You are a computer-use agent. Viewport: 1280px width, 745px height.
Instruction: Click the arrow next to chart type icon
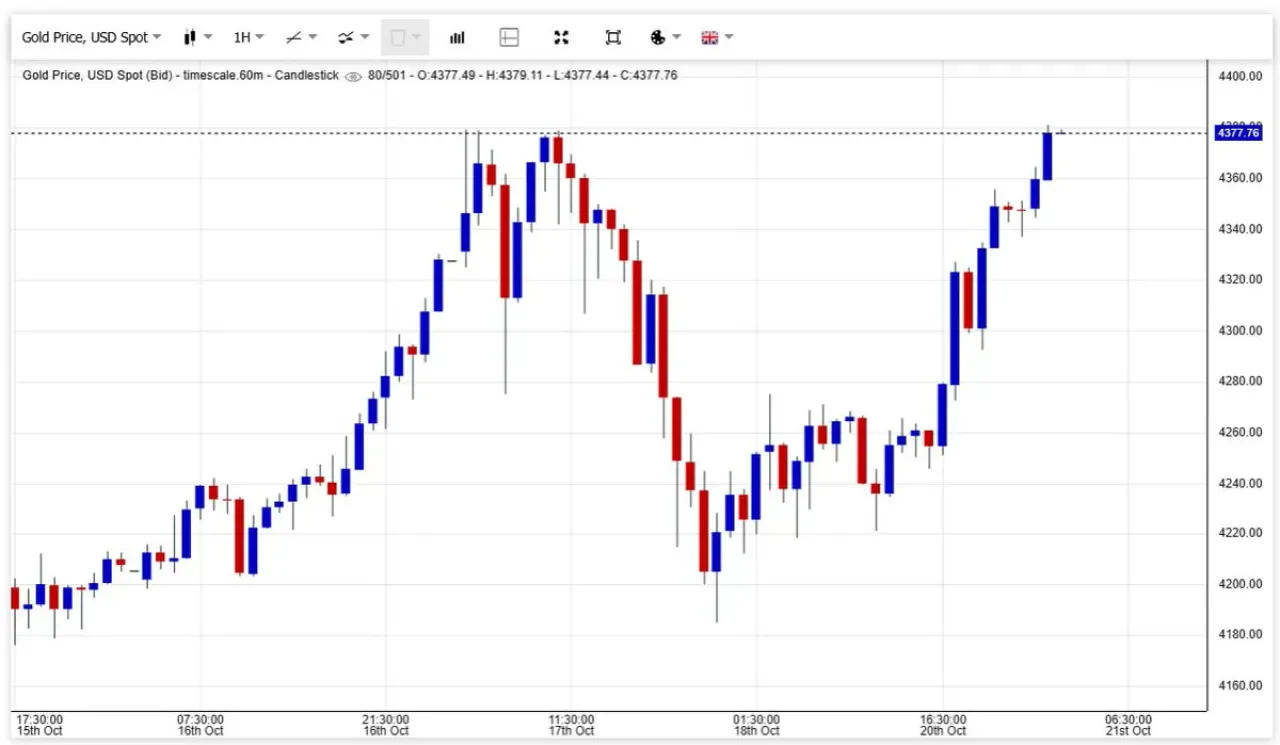coord(208,38)
